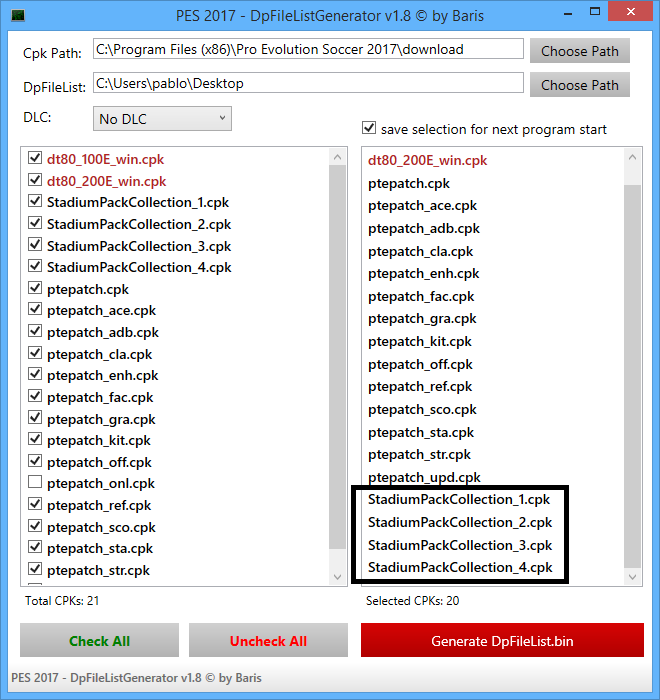This screenshot has height=700, width=660.
Task: Click the Cpk Path input field
Action: [x=308, y=49]
